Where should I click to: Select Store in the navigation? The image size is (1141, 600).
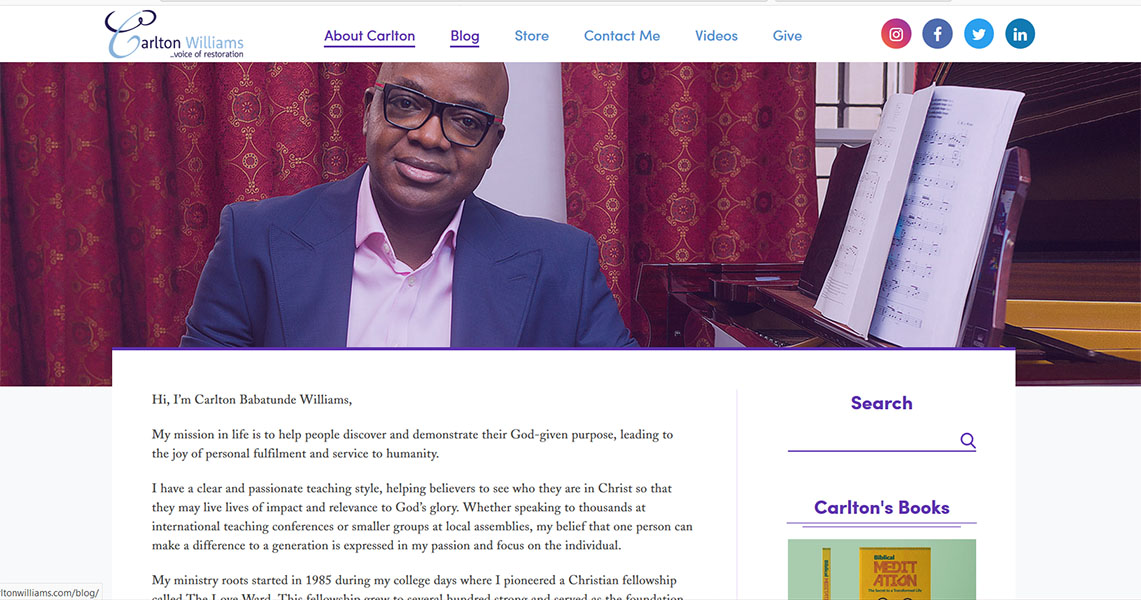[x=531, y=36]
